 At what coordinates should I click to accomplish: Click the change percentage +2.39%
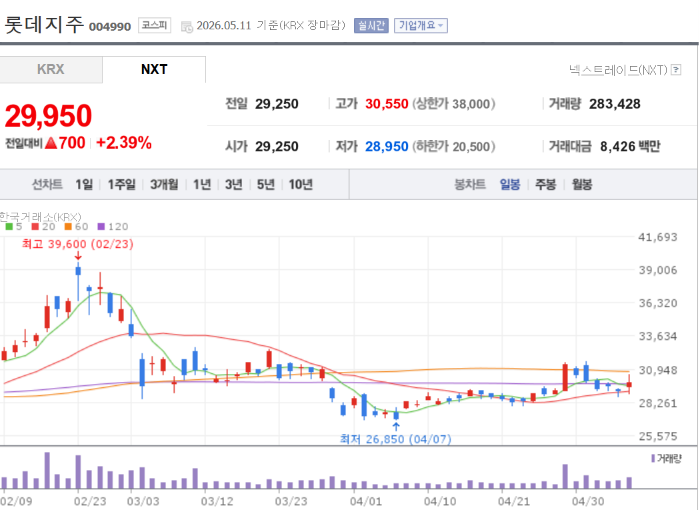124,143
